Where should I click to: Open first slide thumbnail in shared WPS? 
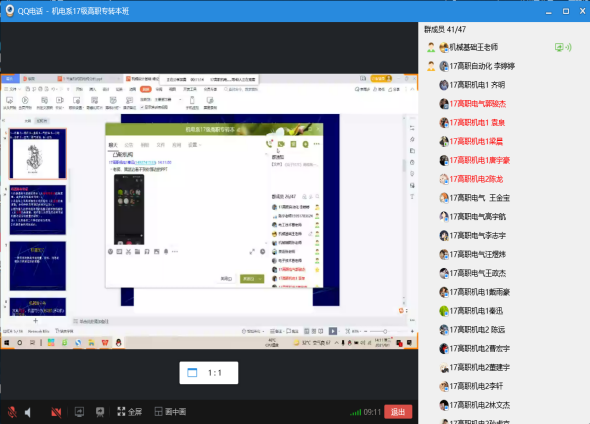38,154
